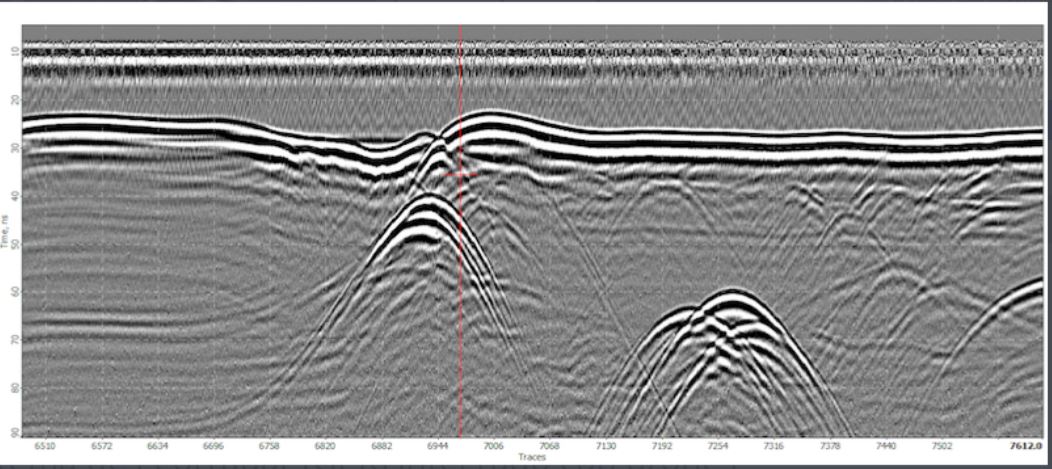This screenshot has width=1052, height=469.
Task: Pick the apex of the large central hyperbola
Action: point(428,198)
